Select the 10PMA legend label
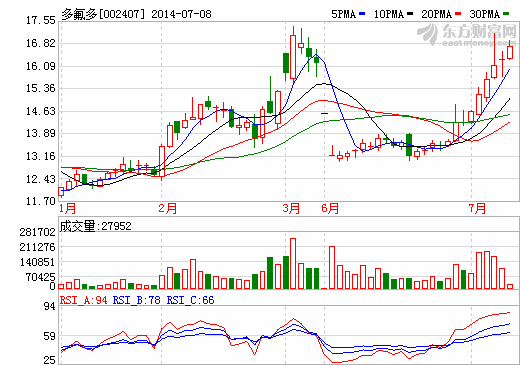The height and width of the screenshot is (365, 520). (389, 14)
